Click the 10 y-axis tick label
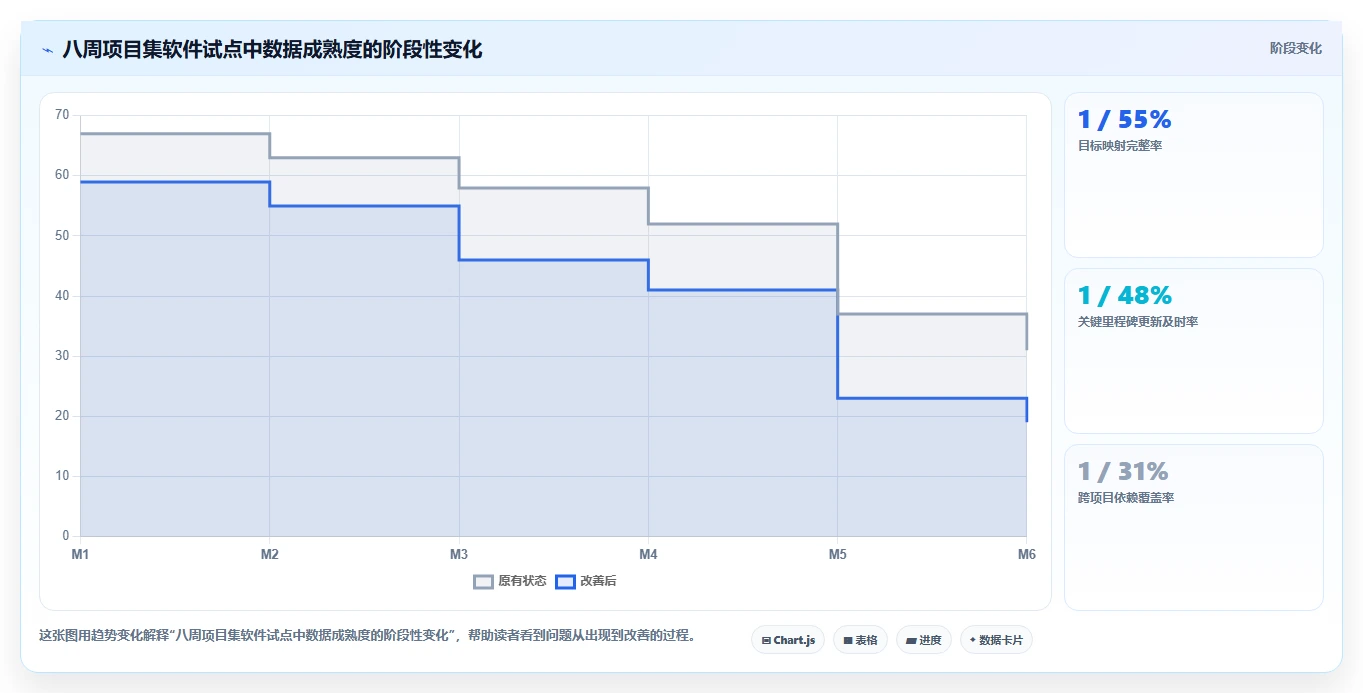 click(x=62, y=476)
